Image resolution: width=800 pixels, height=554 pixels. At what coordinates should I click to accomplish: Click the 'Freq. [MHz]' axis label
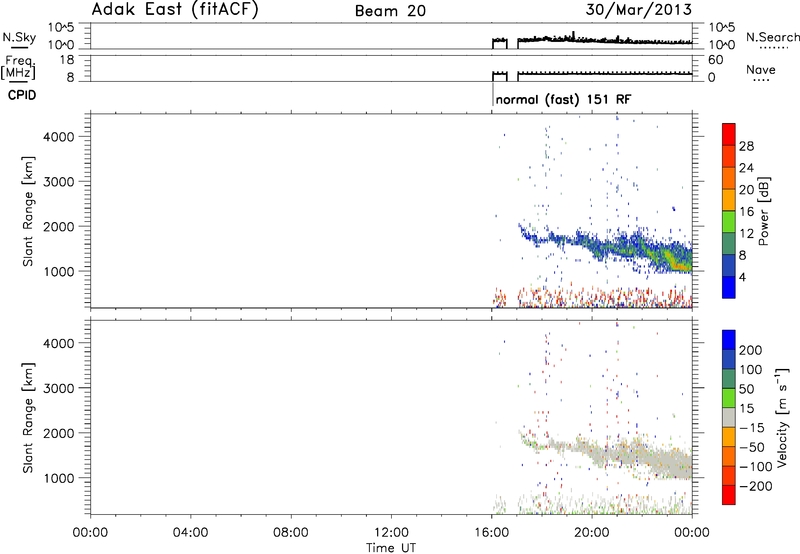(19, 67)
